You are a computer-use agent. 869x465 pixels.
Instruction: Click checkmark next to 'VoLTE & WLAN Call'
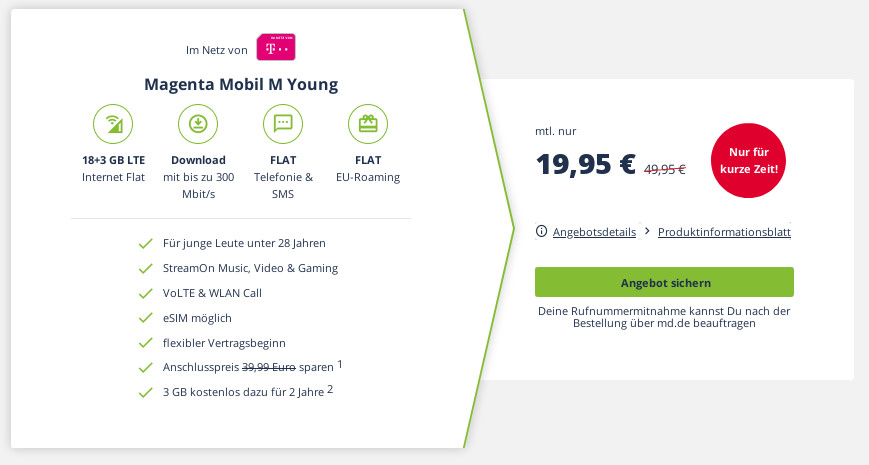[145, 293]
